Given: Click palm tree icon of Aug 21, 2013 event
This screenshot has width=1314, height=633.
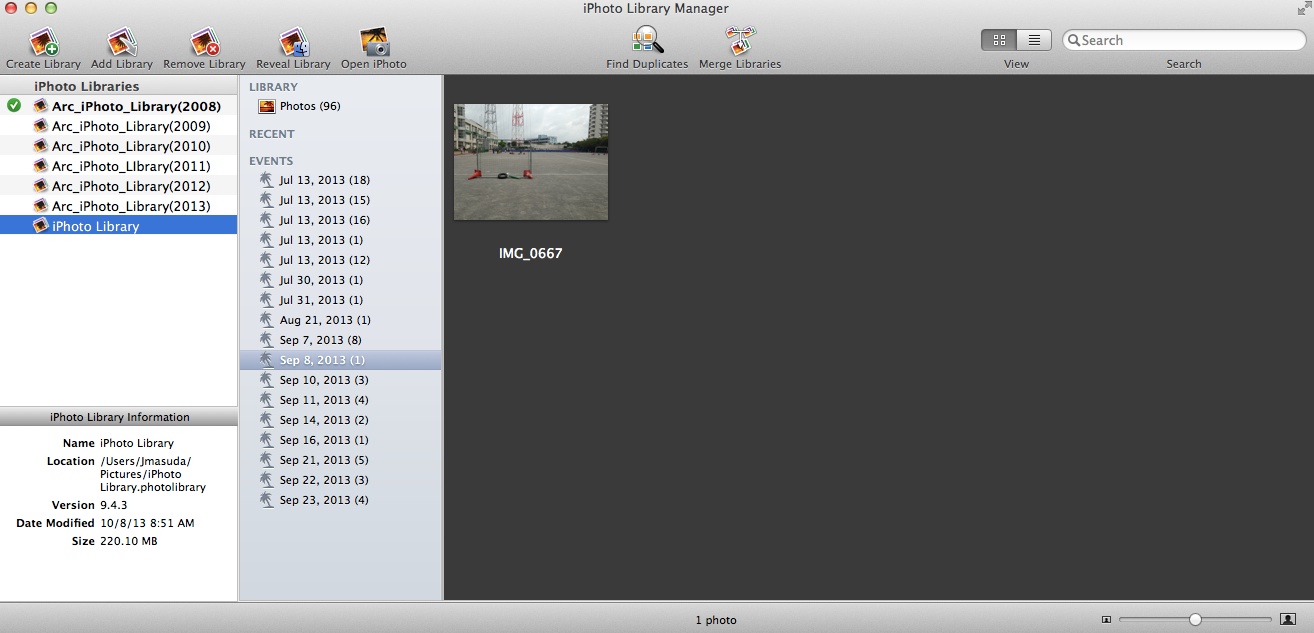Looking at the screenshot, I should (266, 320).
